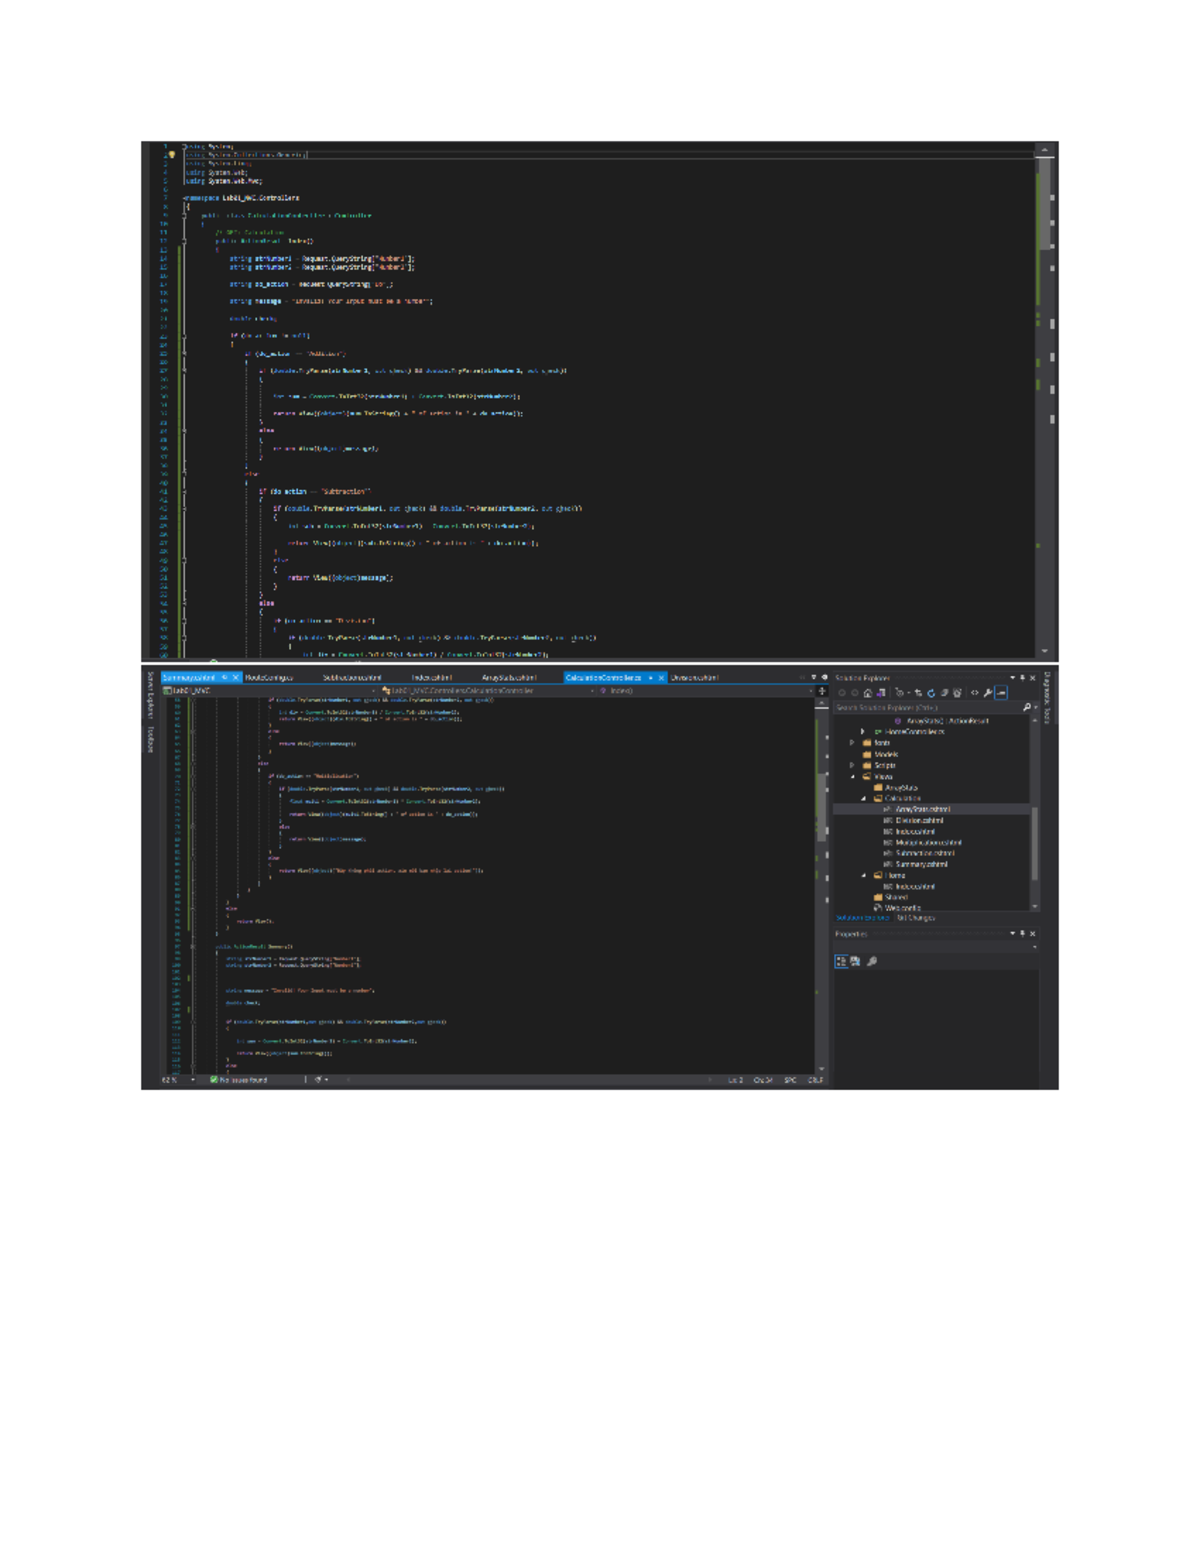Click the Search Solution Explorer field

(x=926, y=707)
